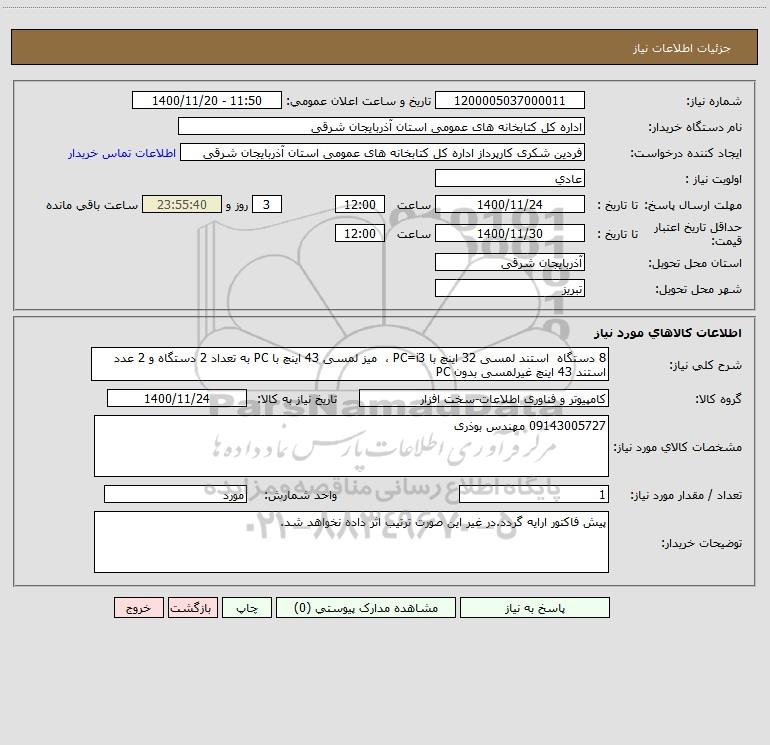
Task: Click the delivery province field 'آذربایجان شرقی'
Action: [510, 262]
